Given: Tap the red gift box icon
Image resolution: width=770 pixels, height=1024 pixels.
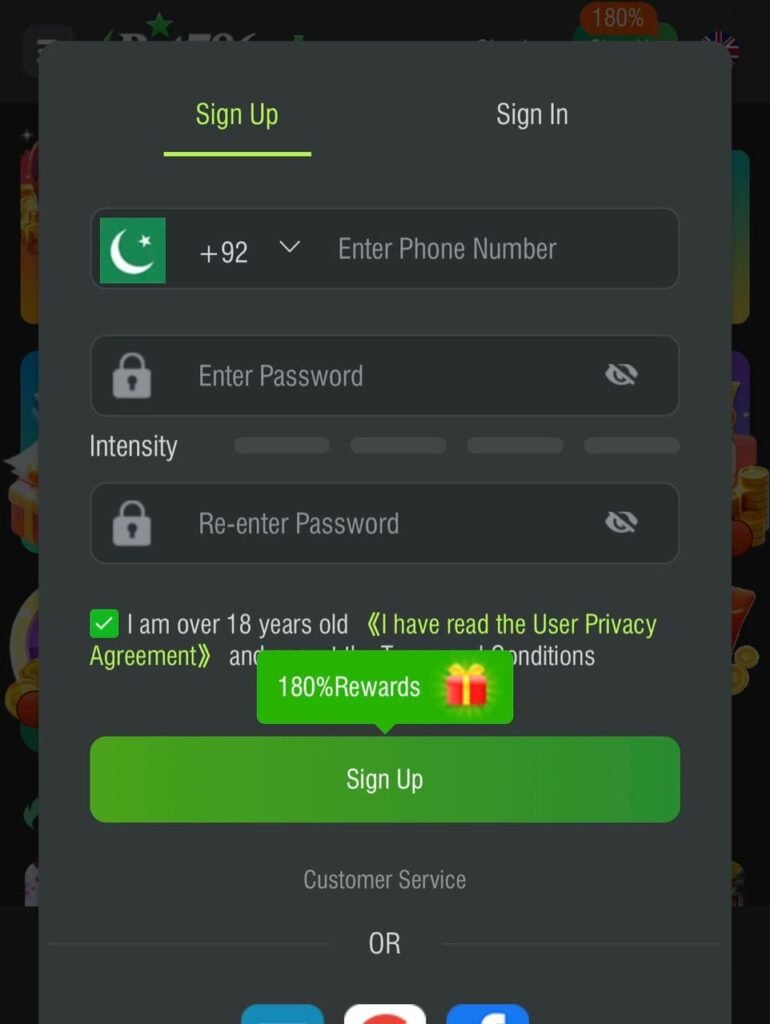Looking at the screenshot, I should tap(466, 684).
